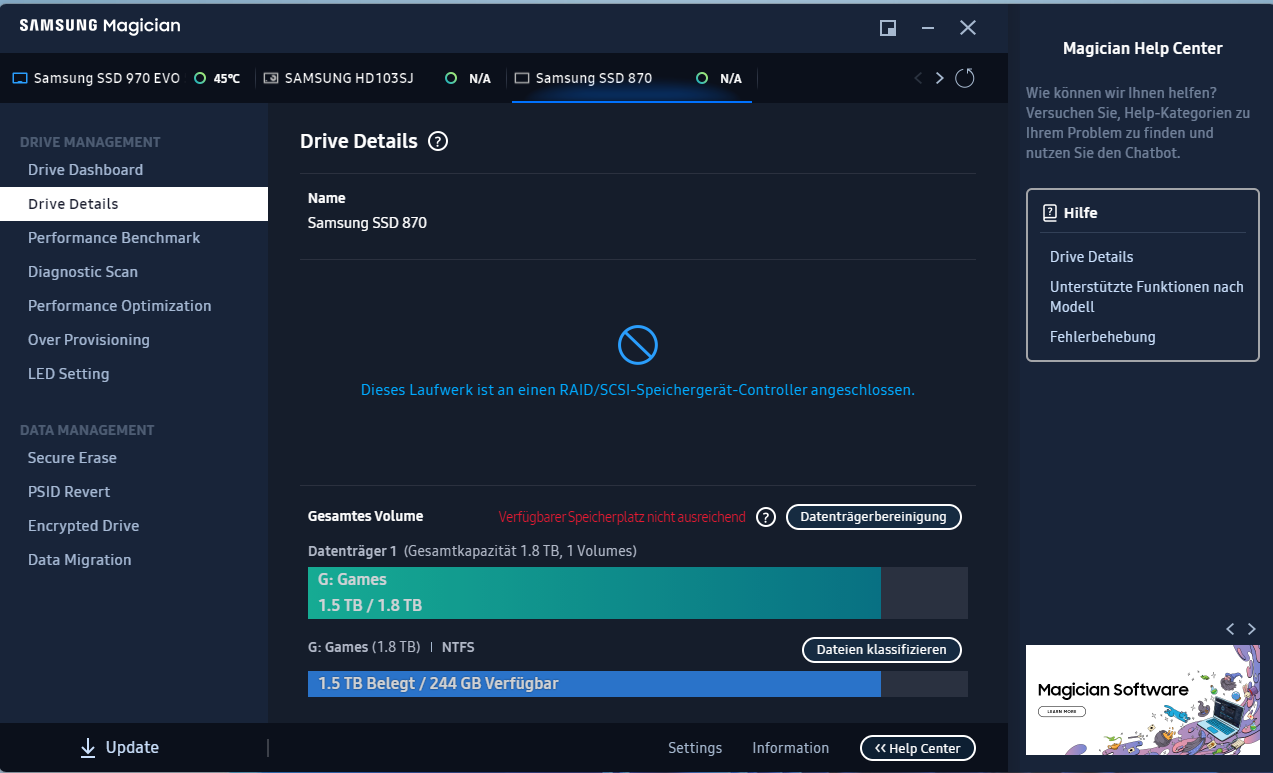This screenshot has width=1273, height=773.
Task: Click the Datenträgerbereinigung button
Action: (x=874, y=517)
